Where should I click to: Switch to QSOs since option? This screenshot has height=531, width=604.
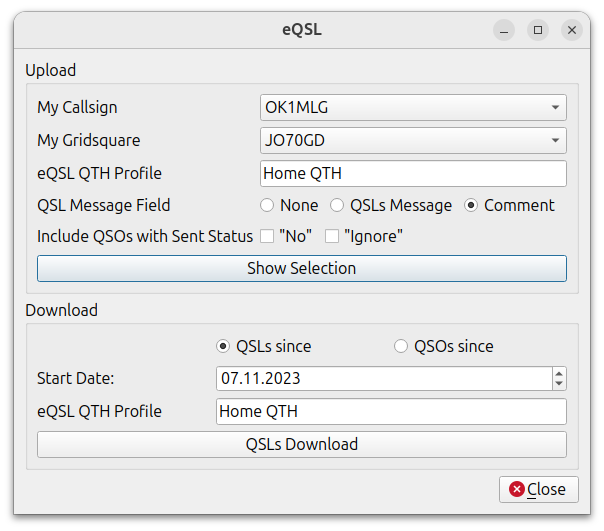[401, 346]
